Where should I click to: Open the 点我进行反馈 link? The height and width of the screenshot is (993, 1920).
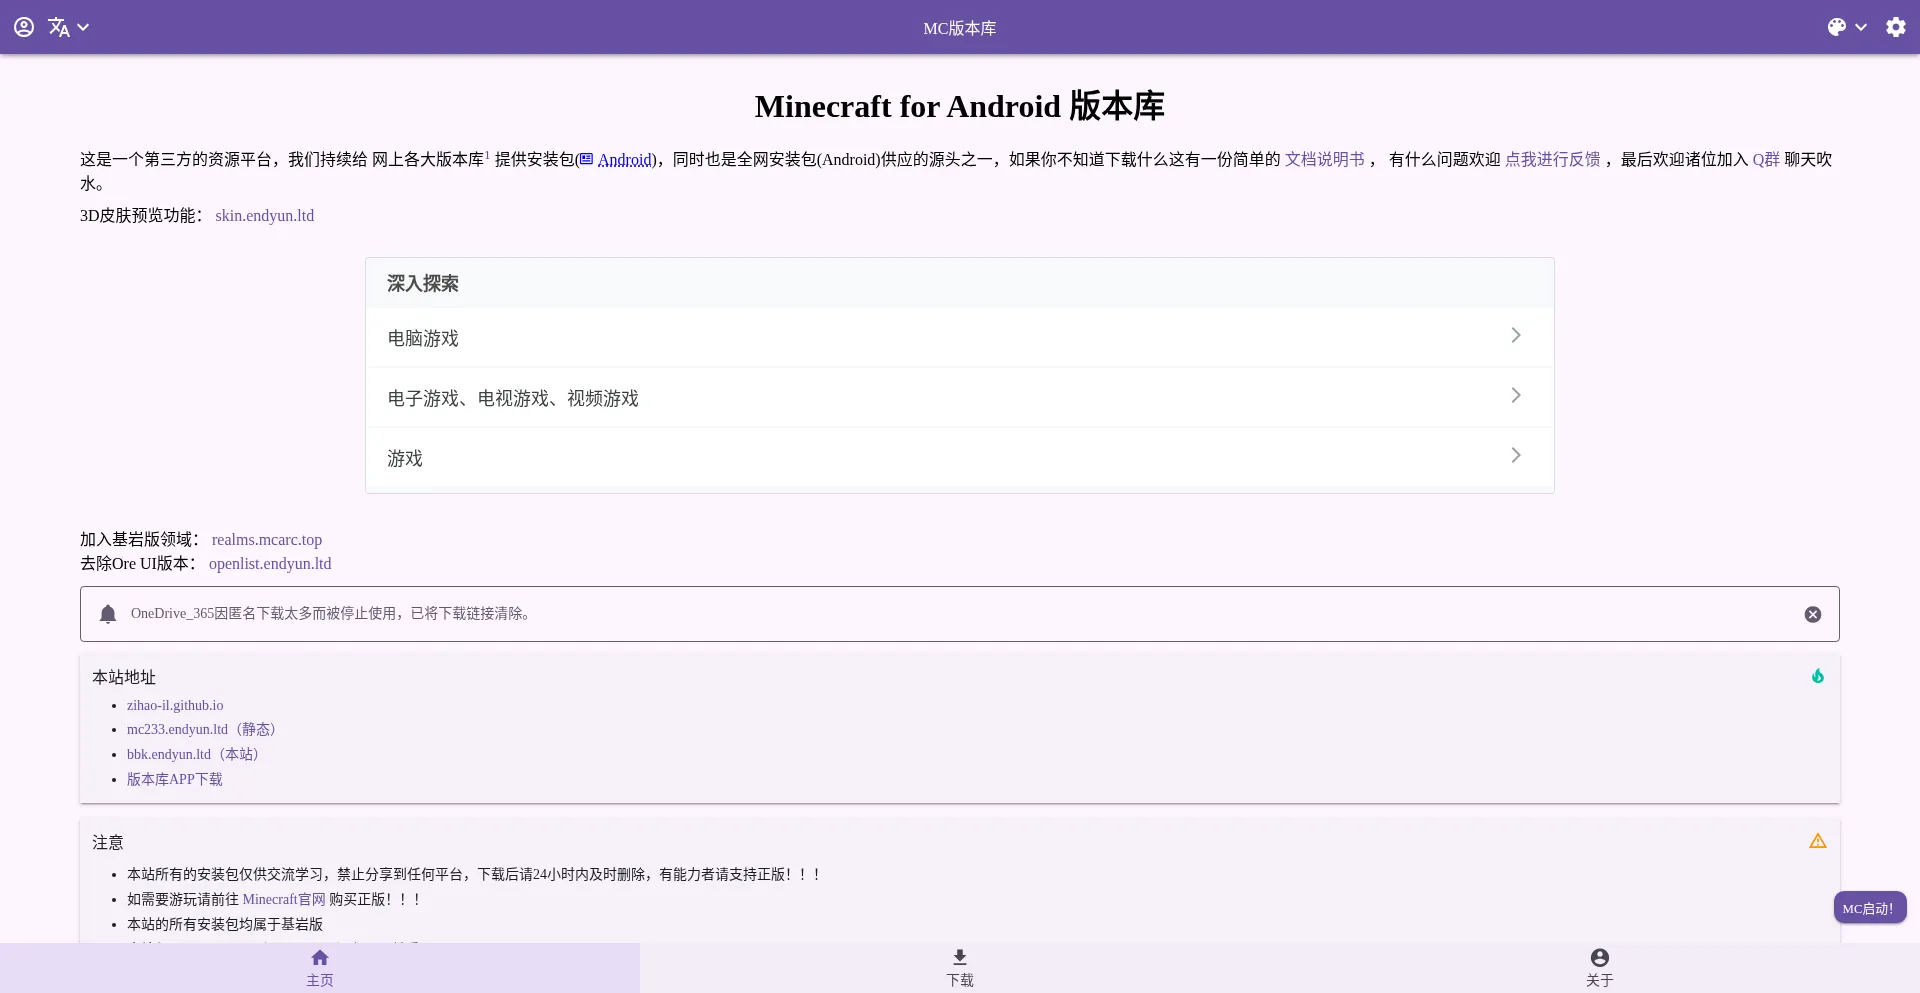tap(1552, 159)
